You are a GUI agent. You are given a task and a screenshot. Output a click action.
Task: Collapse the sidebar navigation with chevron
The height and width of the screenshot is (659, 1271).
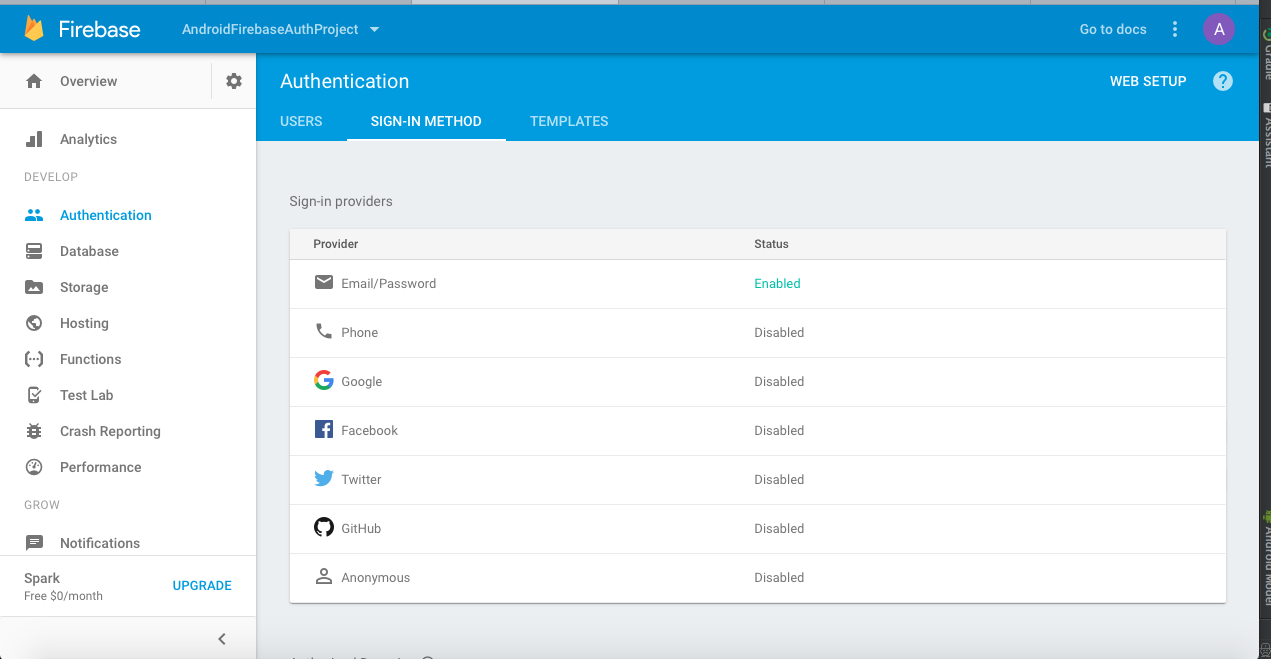pos(222,639)
